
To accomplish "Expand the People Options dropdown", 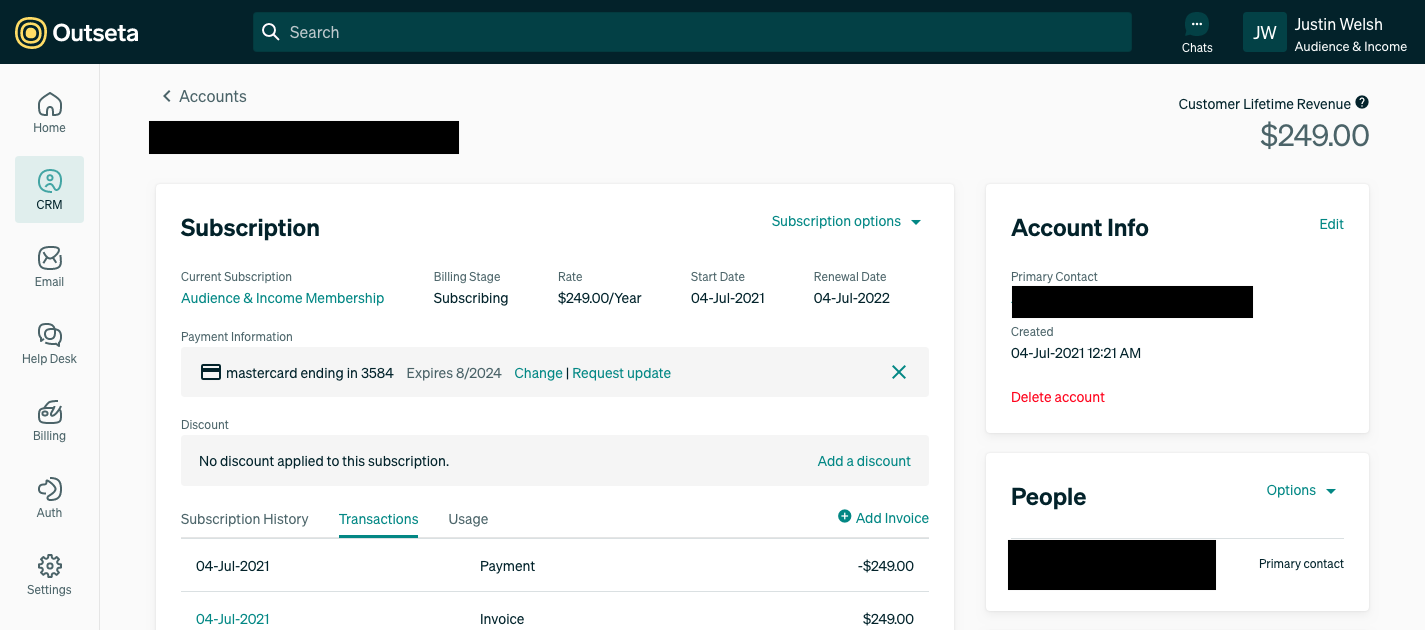I will tap(1301, 490).
